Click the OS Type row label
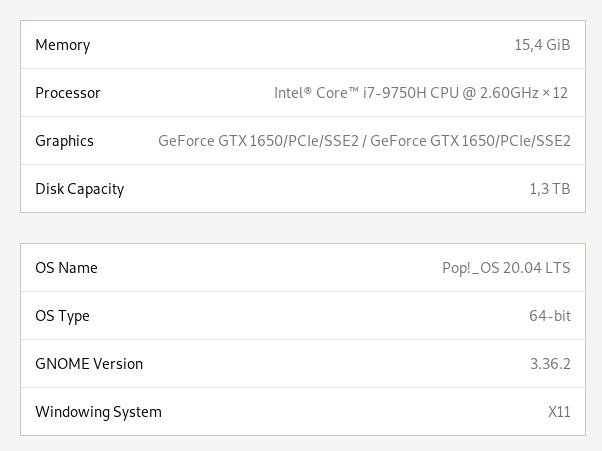The height and width of the screenshot is (451, 602). click(62, 316)
